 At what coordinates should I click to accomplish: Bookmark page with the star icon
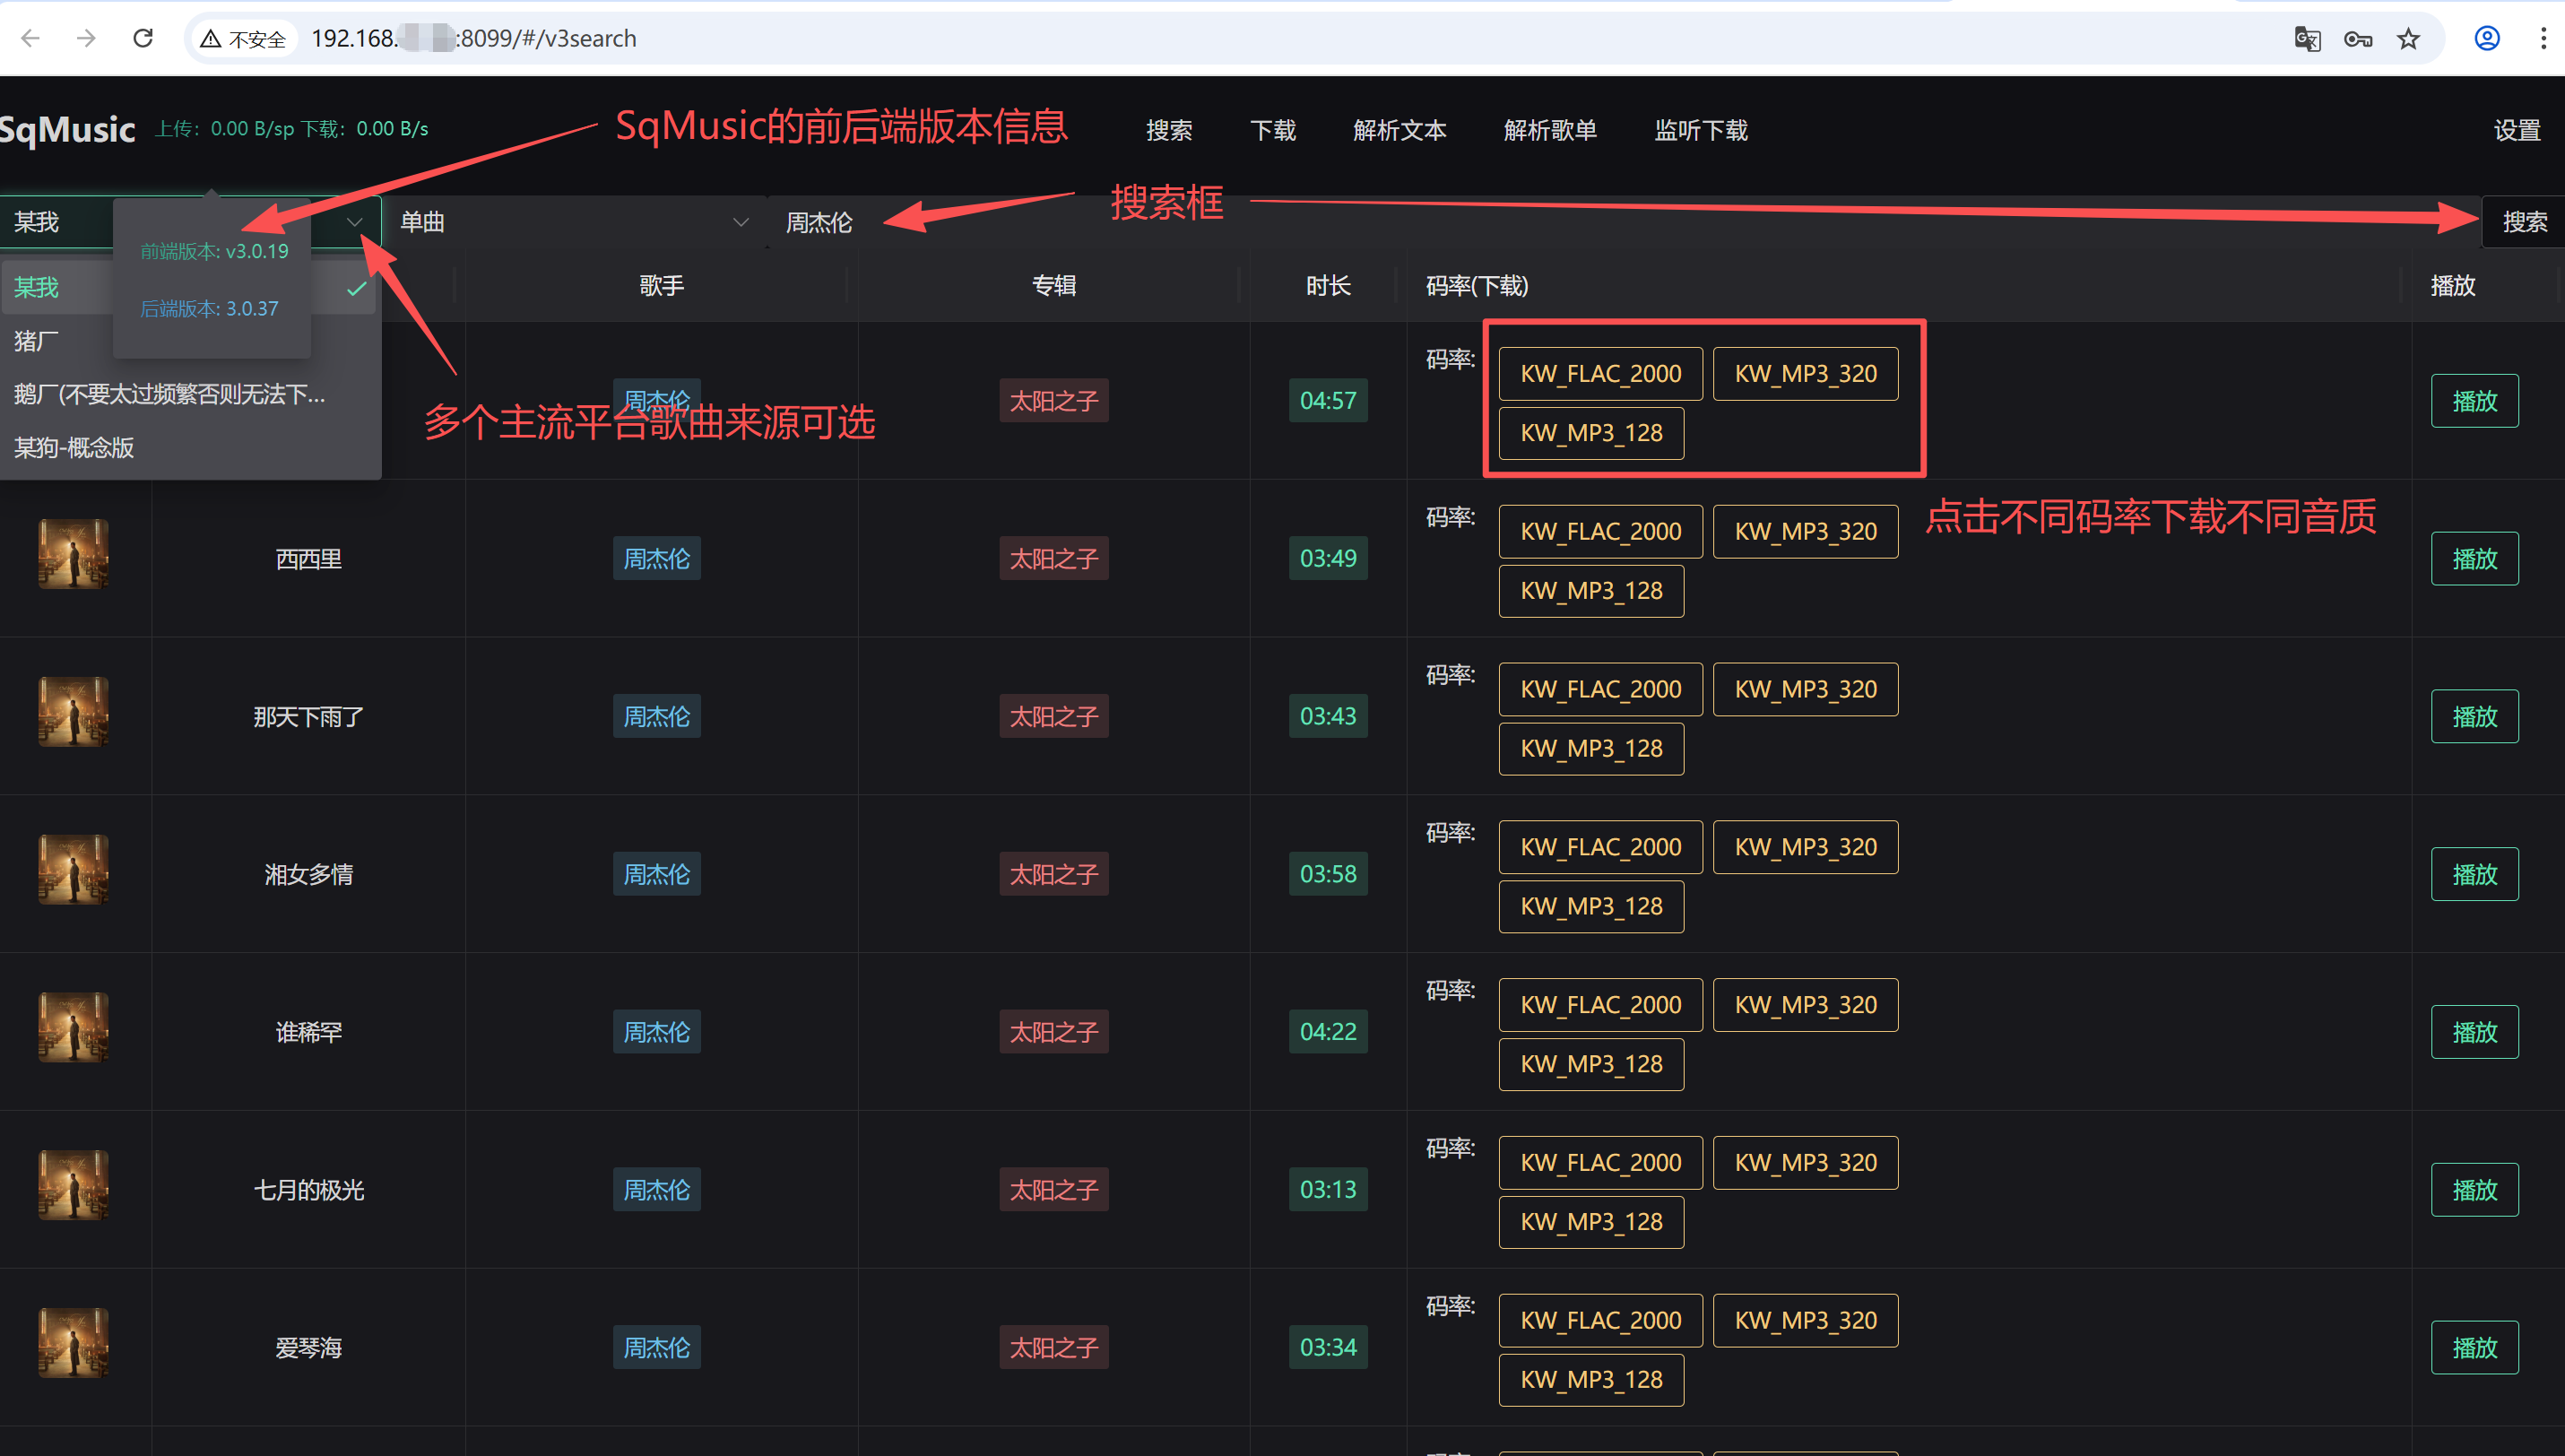click(2408, 39)
